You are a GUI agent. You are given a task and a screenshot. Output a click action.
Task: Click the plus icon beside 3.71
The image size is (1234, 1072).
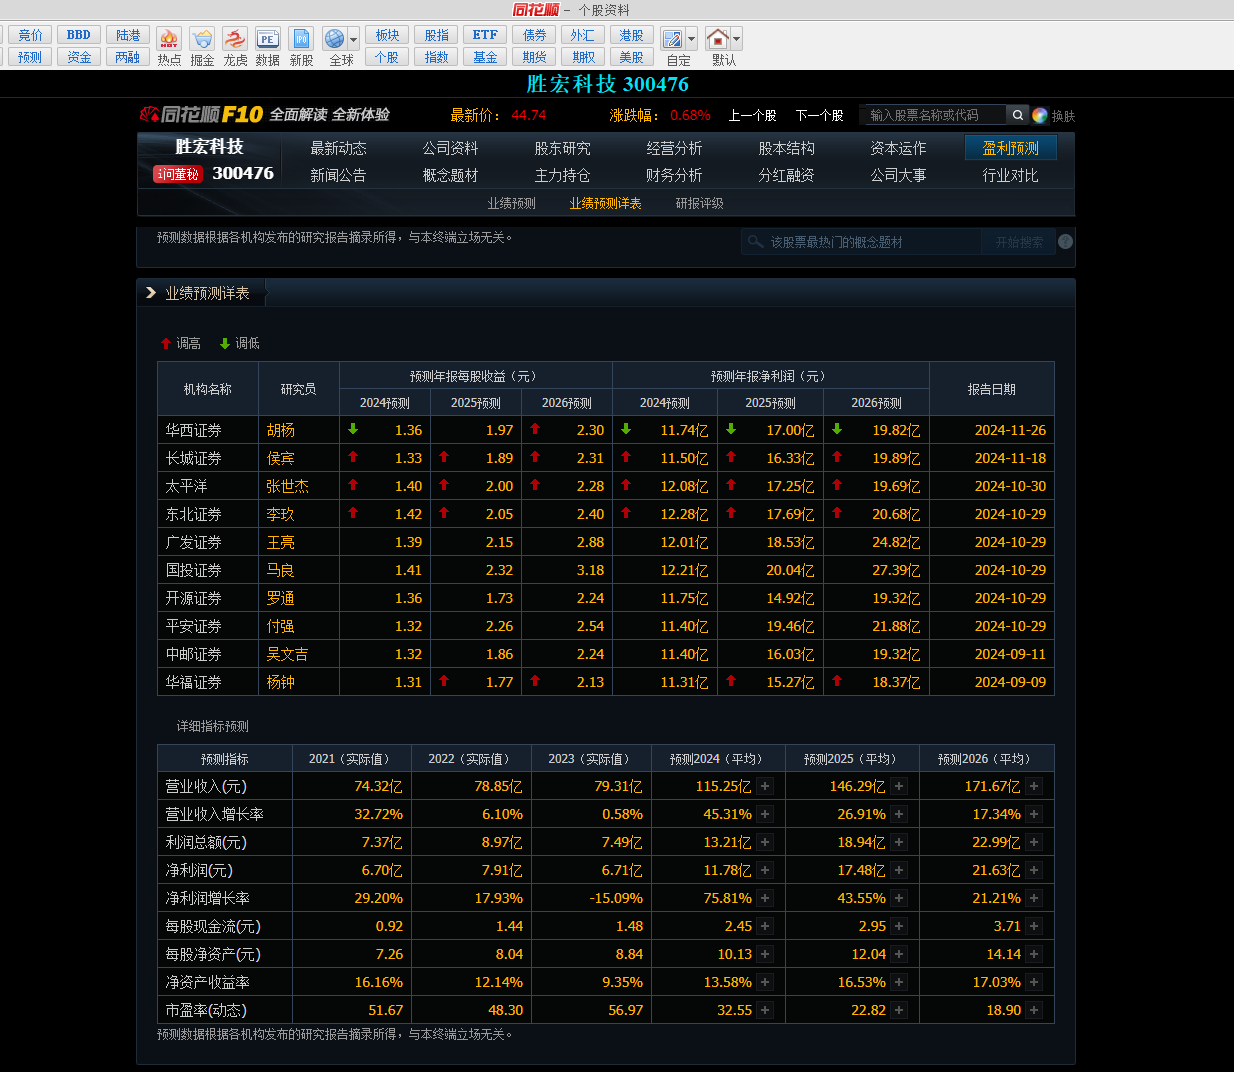(1034, 926)
